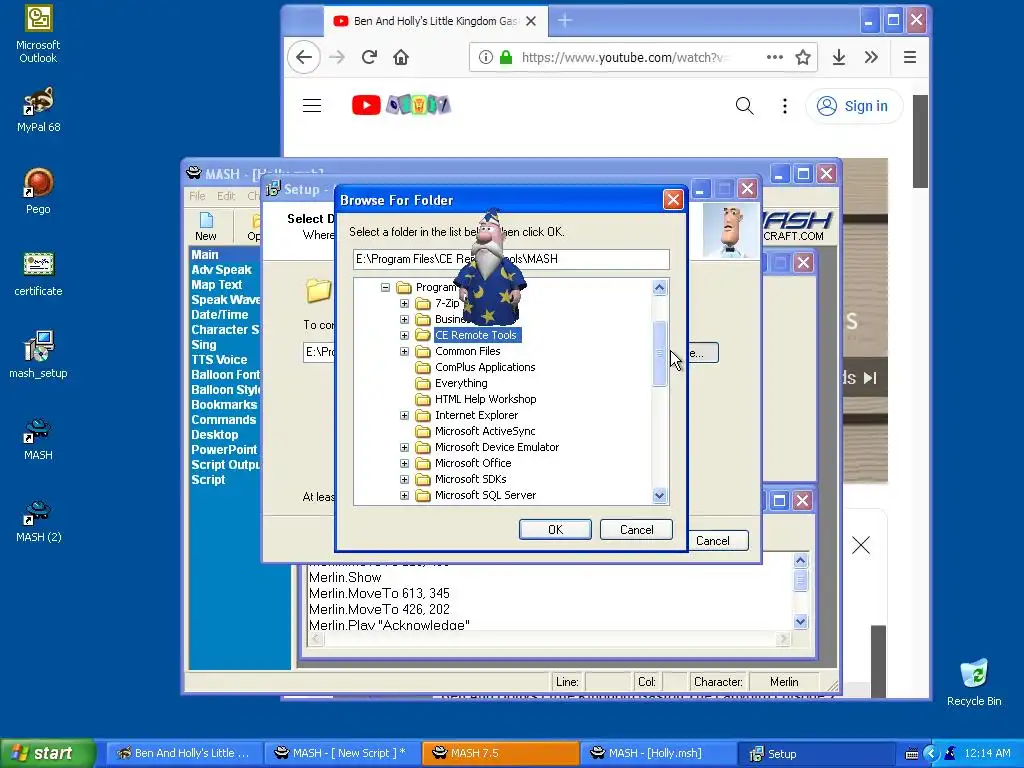Open YouTube search magnifier
This screenshot has height=768, width=1024.
(x=744, y=106)
